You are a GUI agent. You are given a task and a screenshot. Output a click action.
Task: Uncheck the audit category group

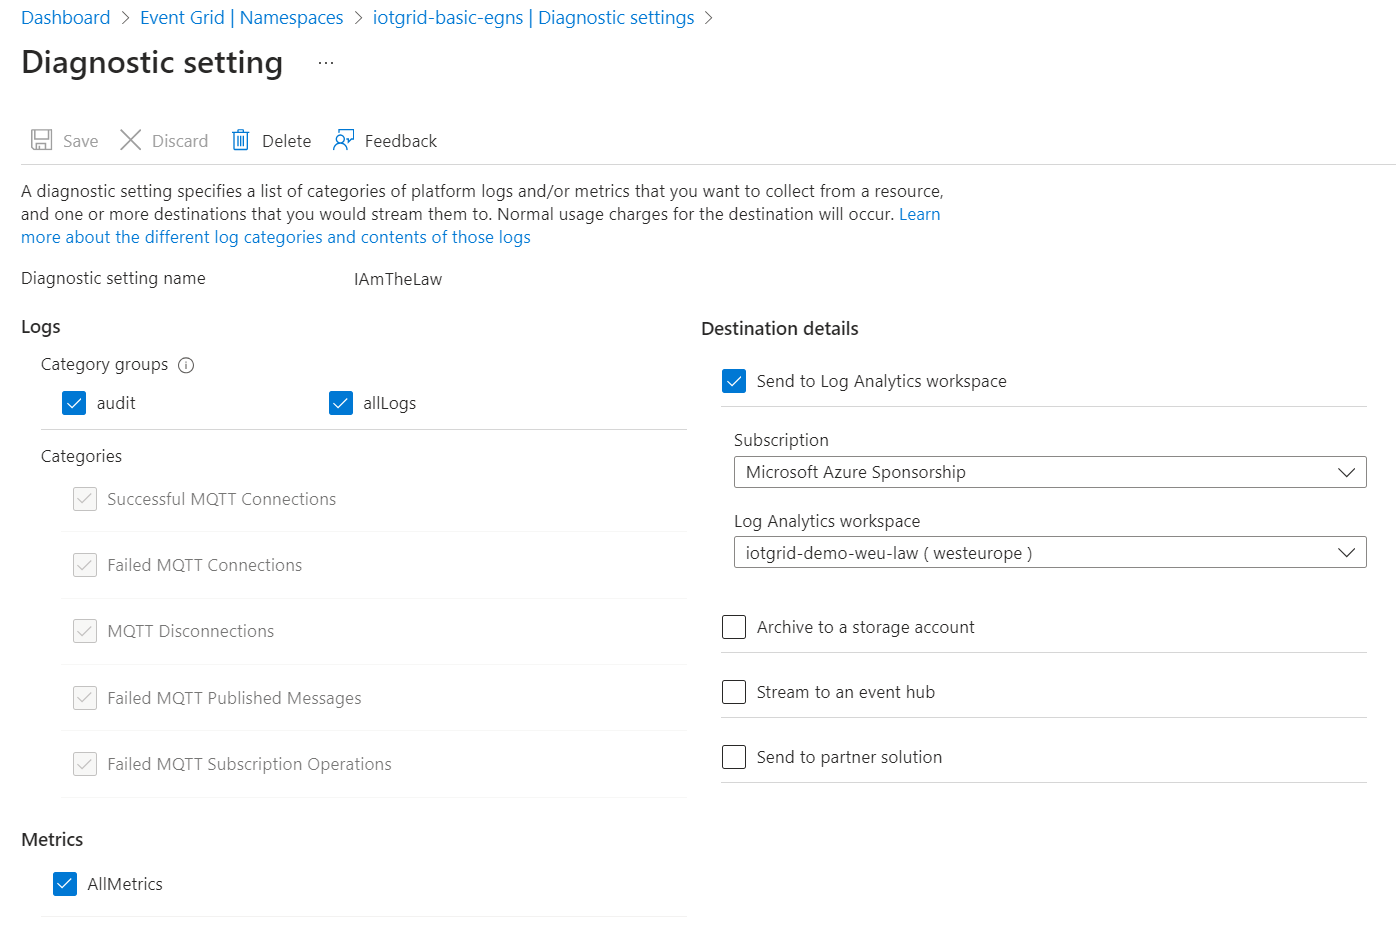(x=74, y=403)
